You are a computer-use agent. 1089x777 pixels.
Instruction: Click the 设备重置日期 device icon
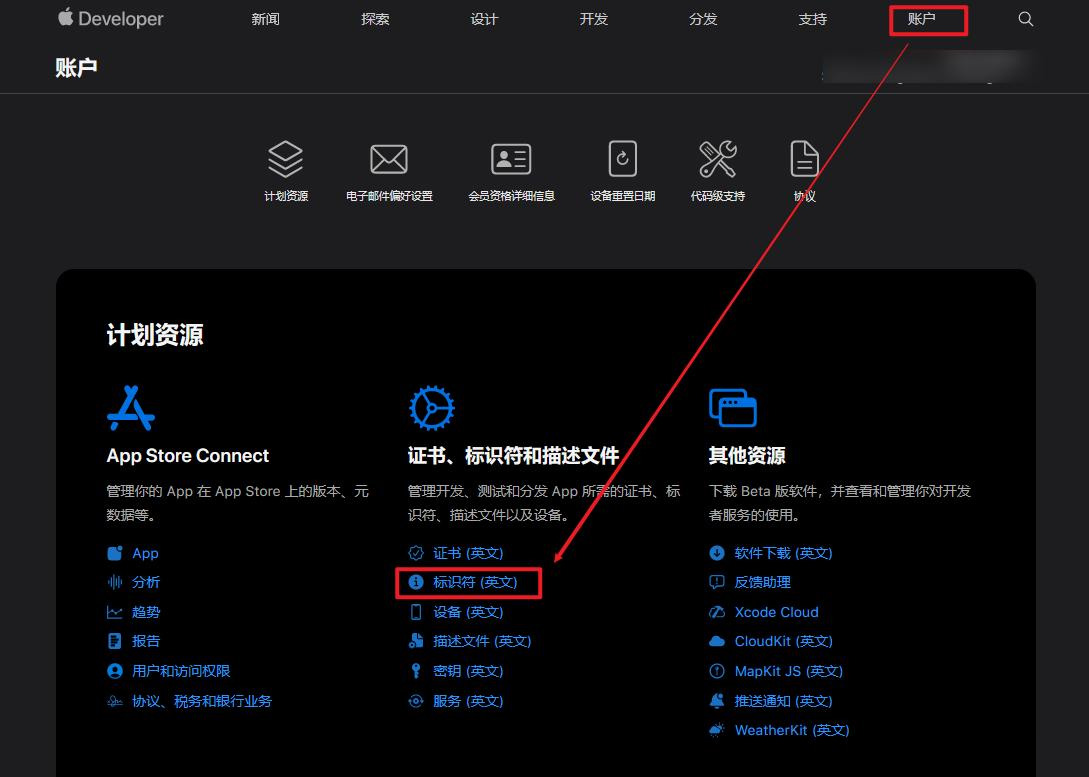click(x=622, y=158)
